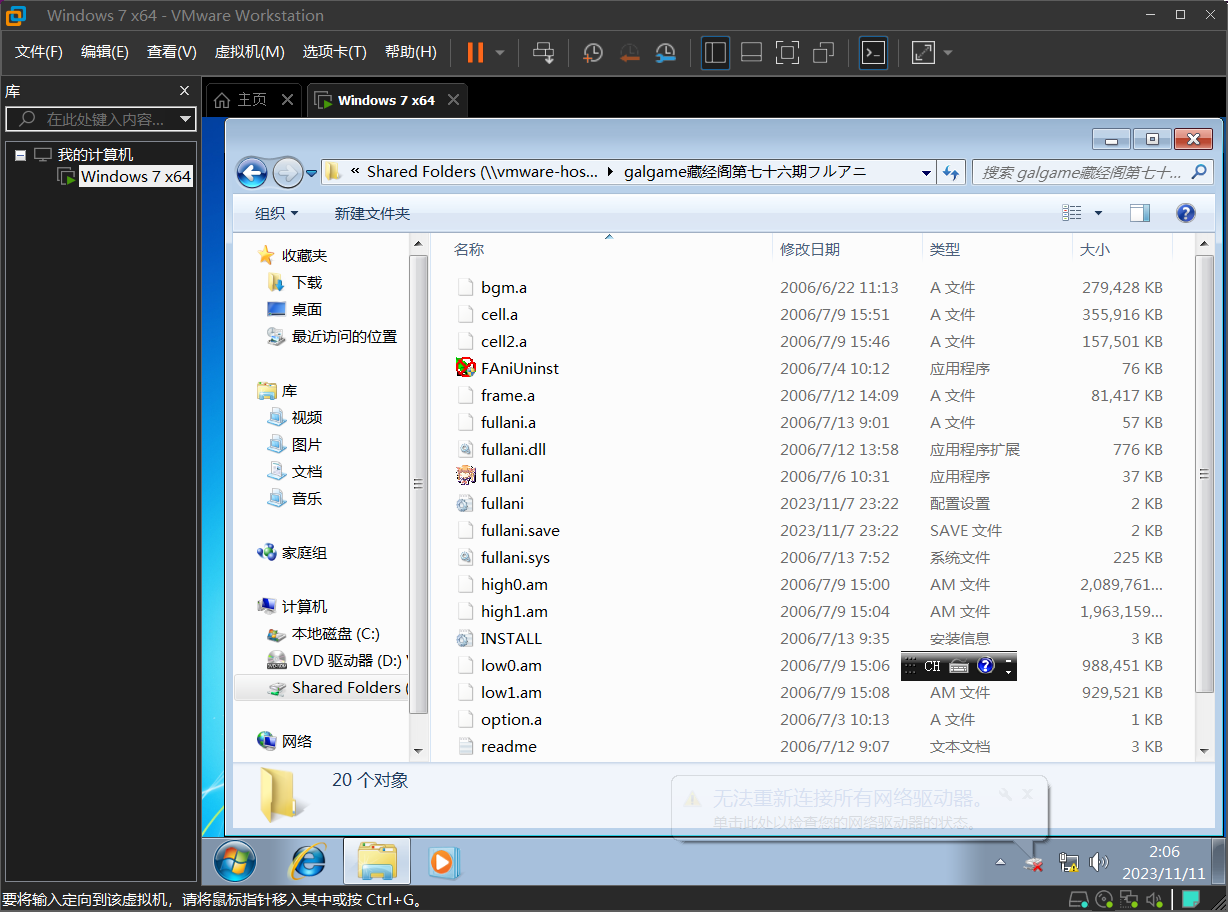Viewport: 1228px width, 912px height.
Task: Open the 帮助(H) menu
Action: tap(411, 52)
